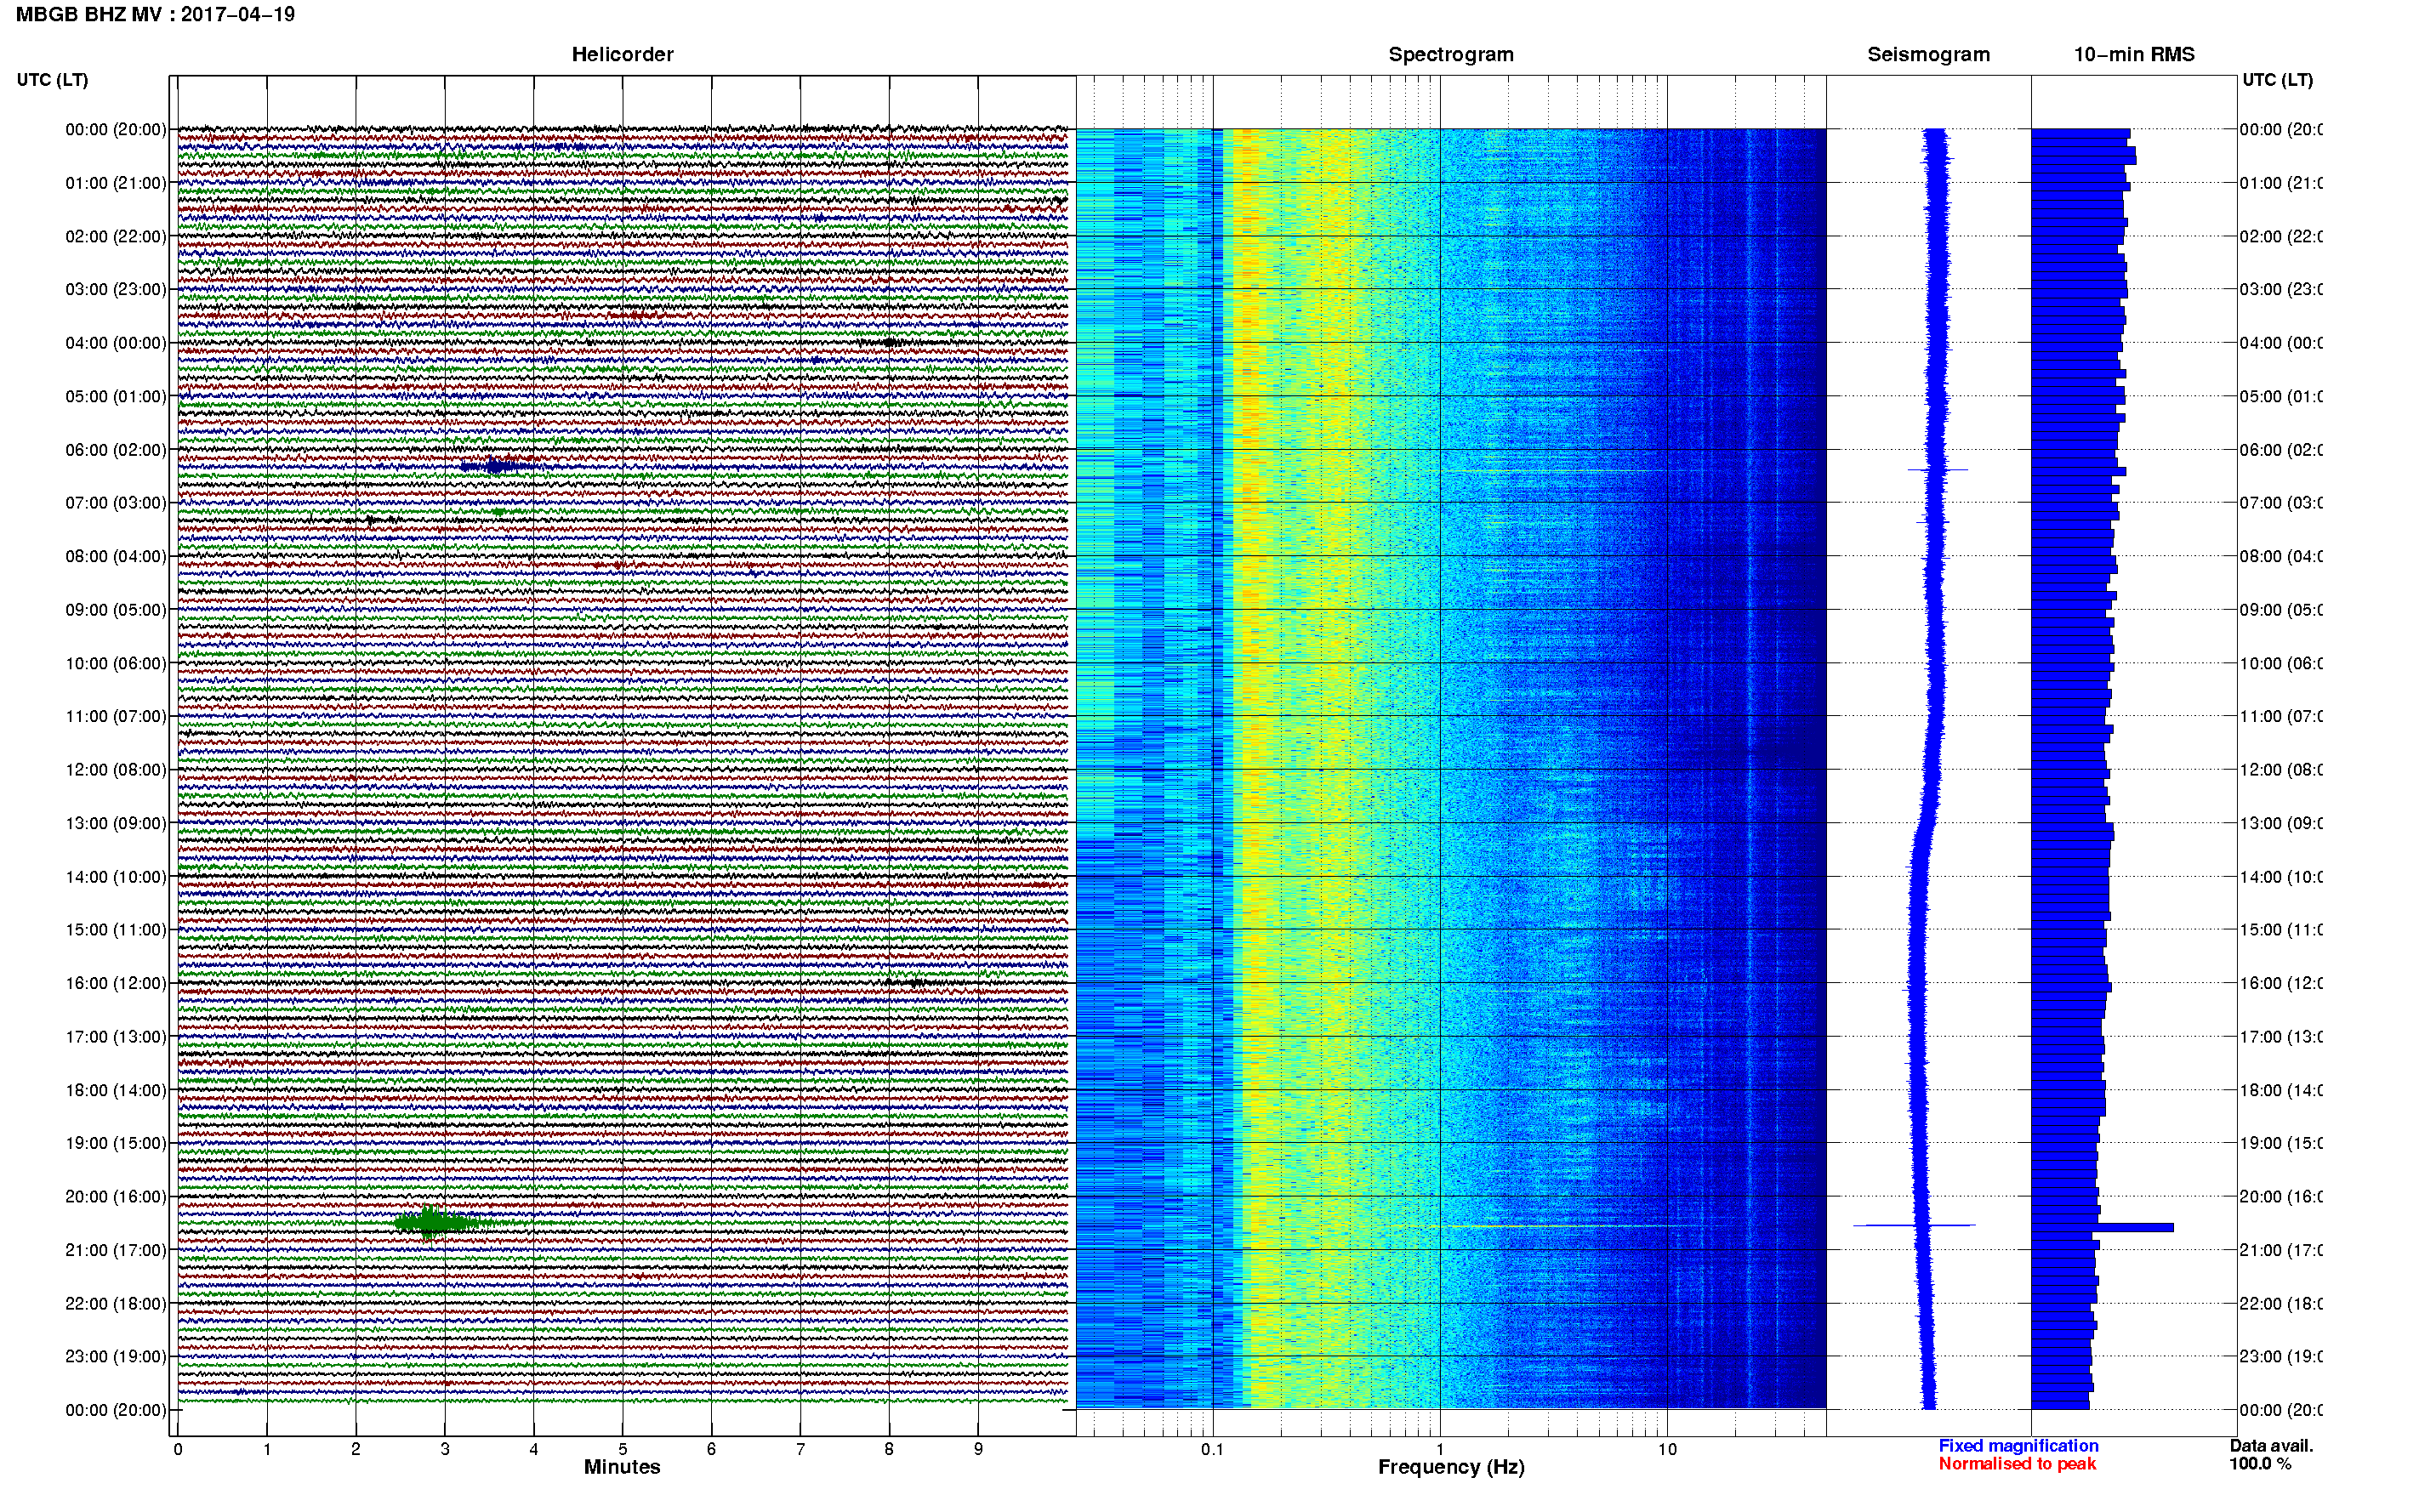Click the 'Minutes' axis title under helicorder
The width and height of the screenshot is (2419, 1512).
click(x=622, y=1467)
